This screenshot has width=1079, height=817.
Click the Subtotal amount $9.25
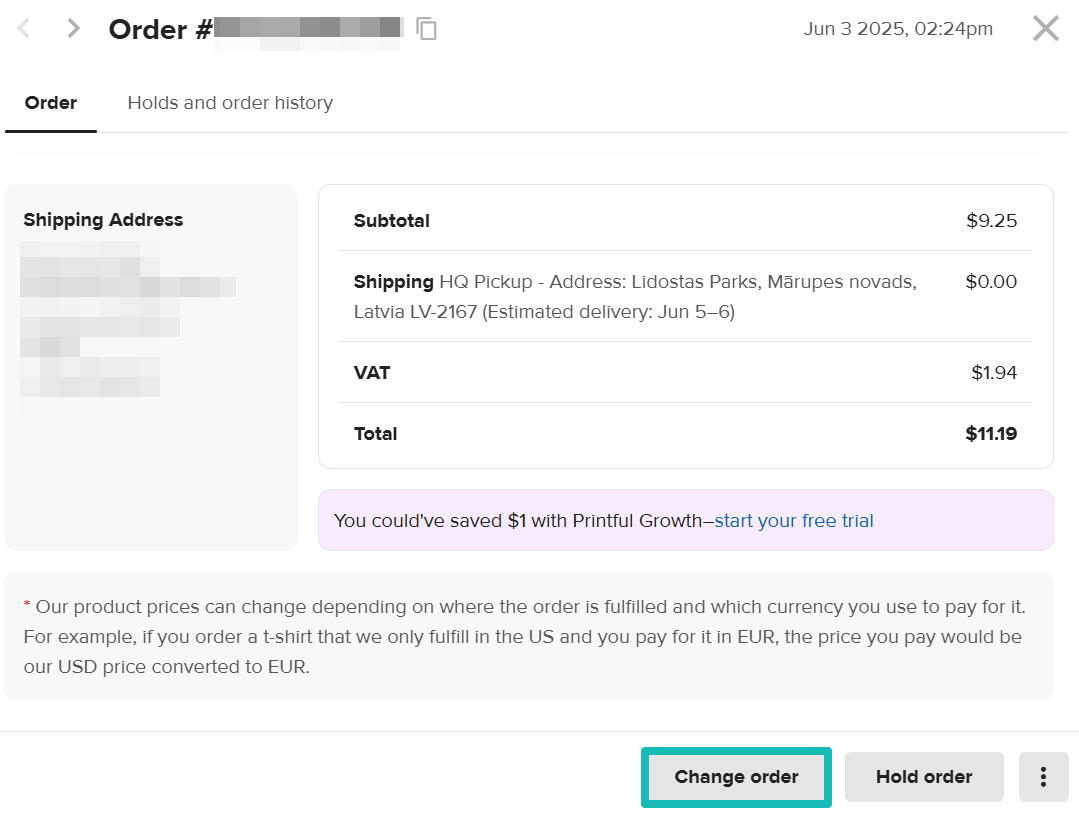click(x=991, y=221)
